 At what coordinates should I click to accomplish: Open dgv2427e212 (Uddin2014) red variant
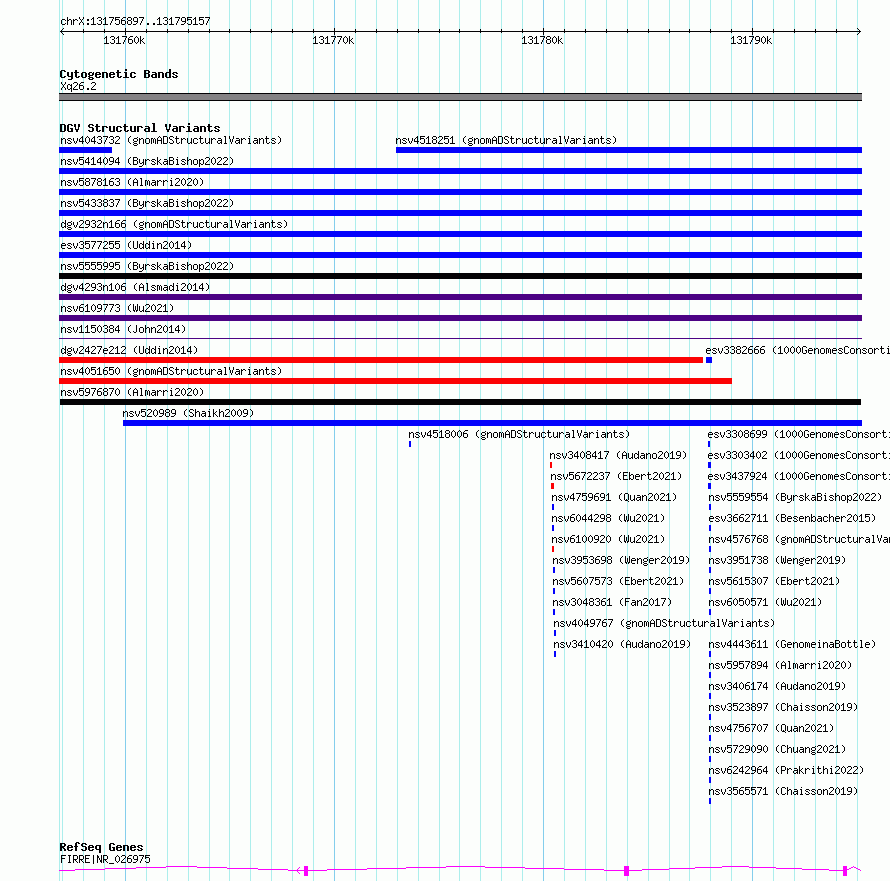point(129,350)
